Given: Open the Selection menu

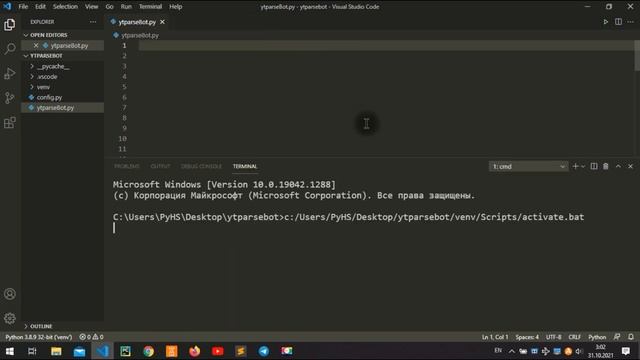Looking at the screenshot, I should (65, 7).
